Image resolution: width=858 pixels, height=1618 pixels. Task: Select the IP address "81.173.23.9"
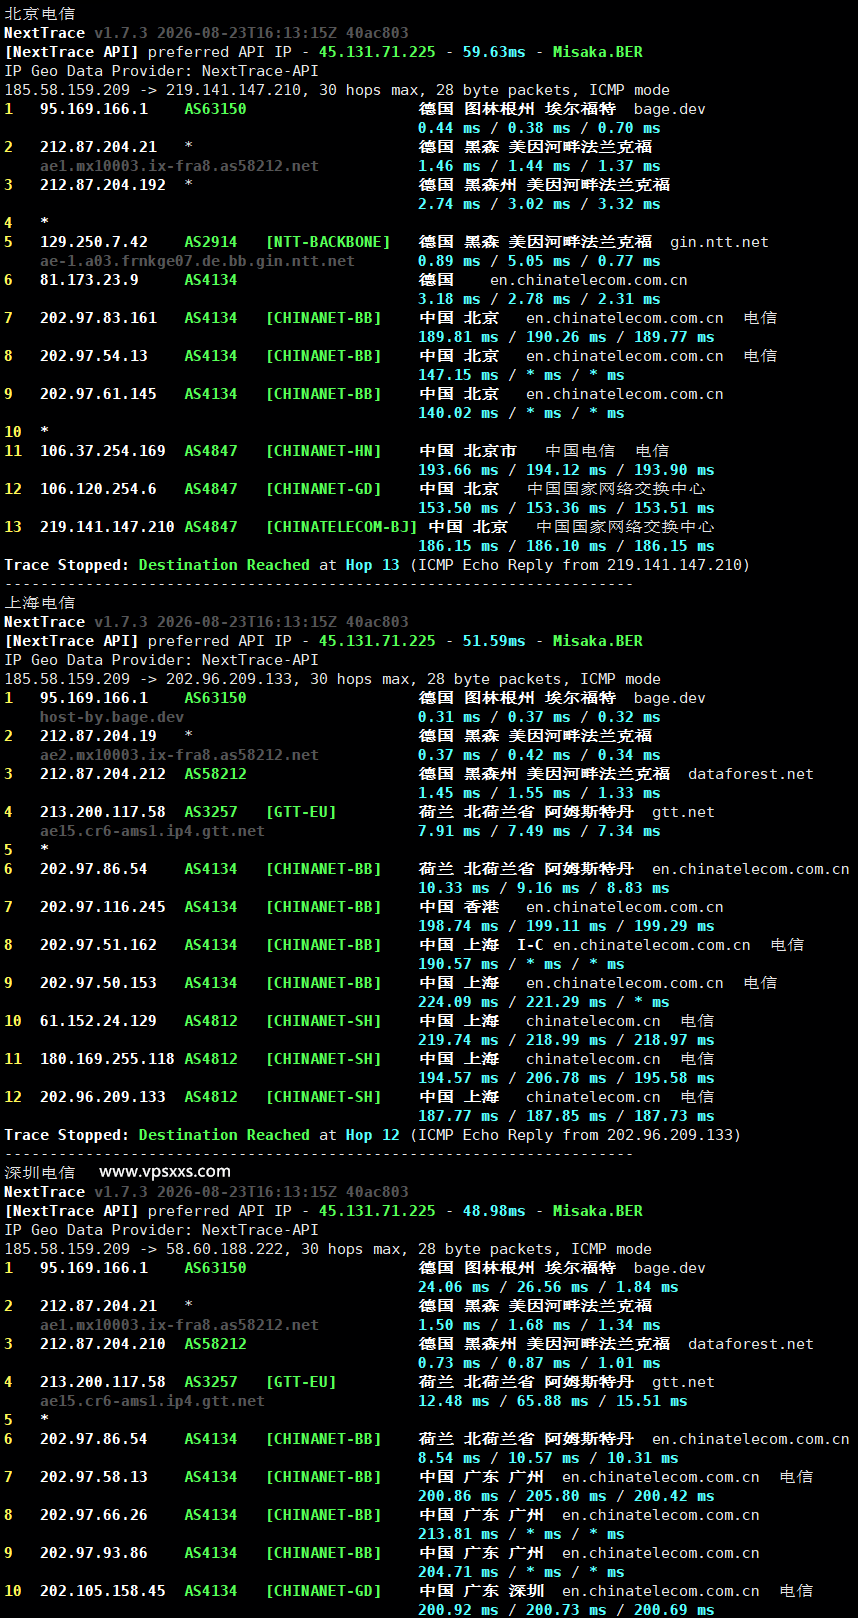tap(89, 280)
